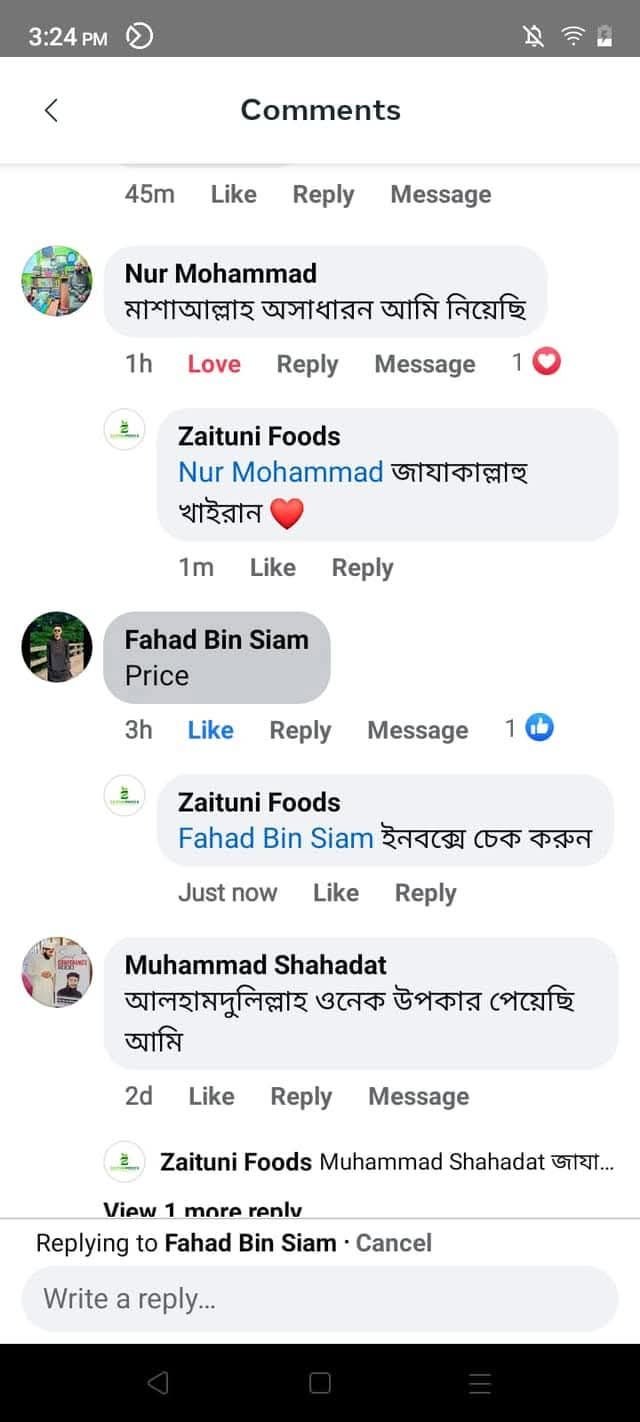Tap Android recent apps navigation button
640x1422 pixels.
click(480, 1383)
